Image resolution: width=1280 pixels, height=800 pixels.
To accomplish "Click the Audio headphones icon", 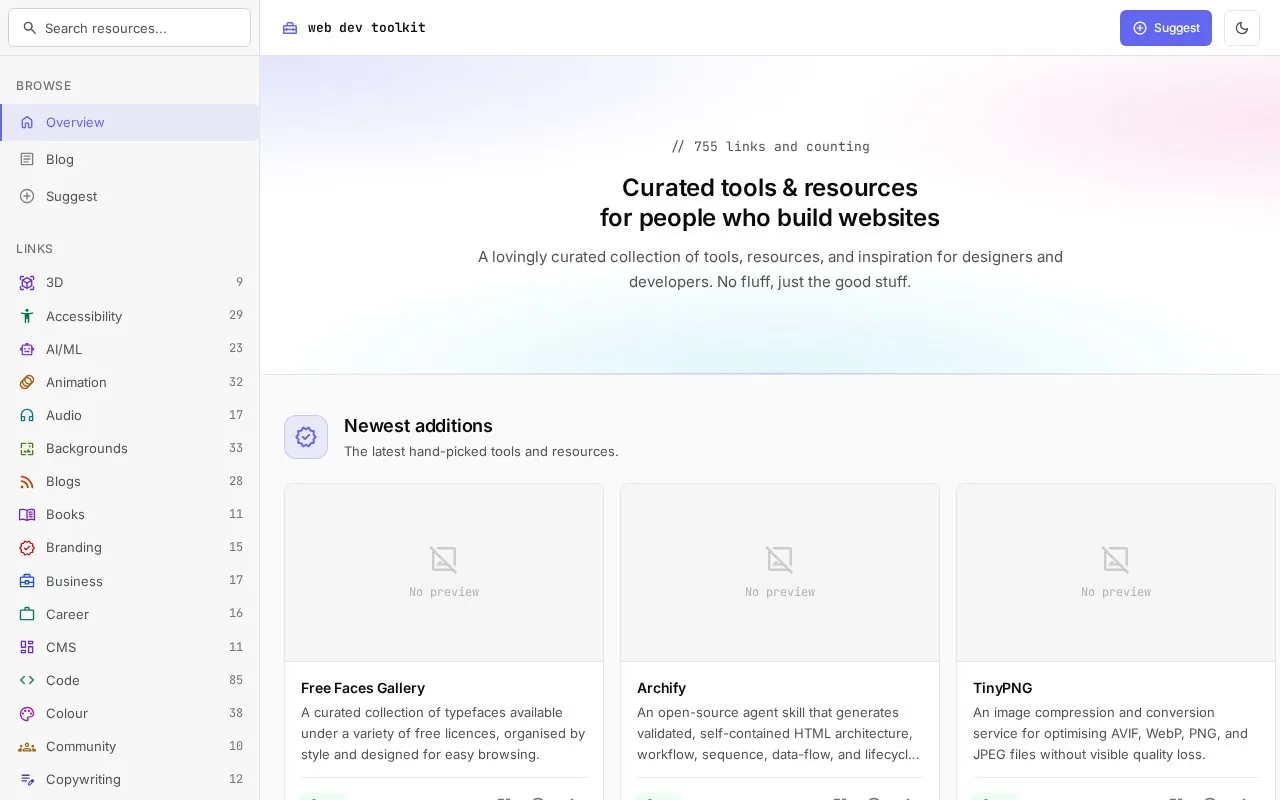I will coord(27,415).
